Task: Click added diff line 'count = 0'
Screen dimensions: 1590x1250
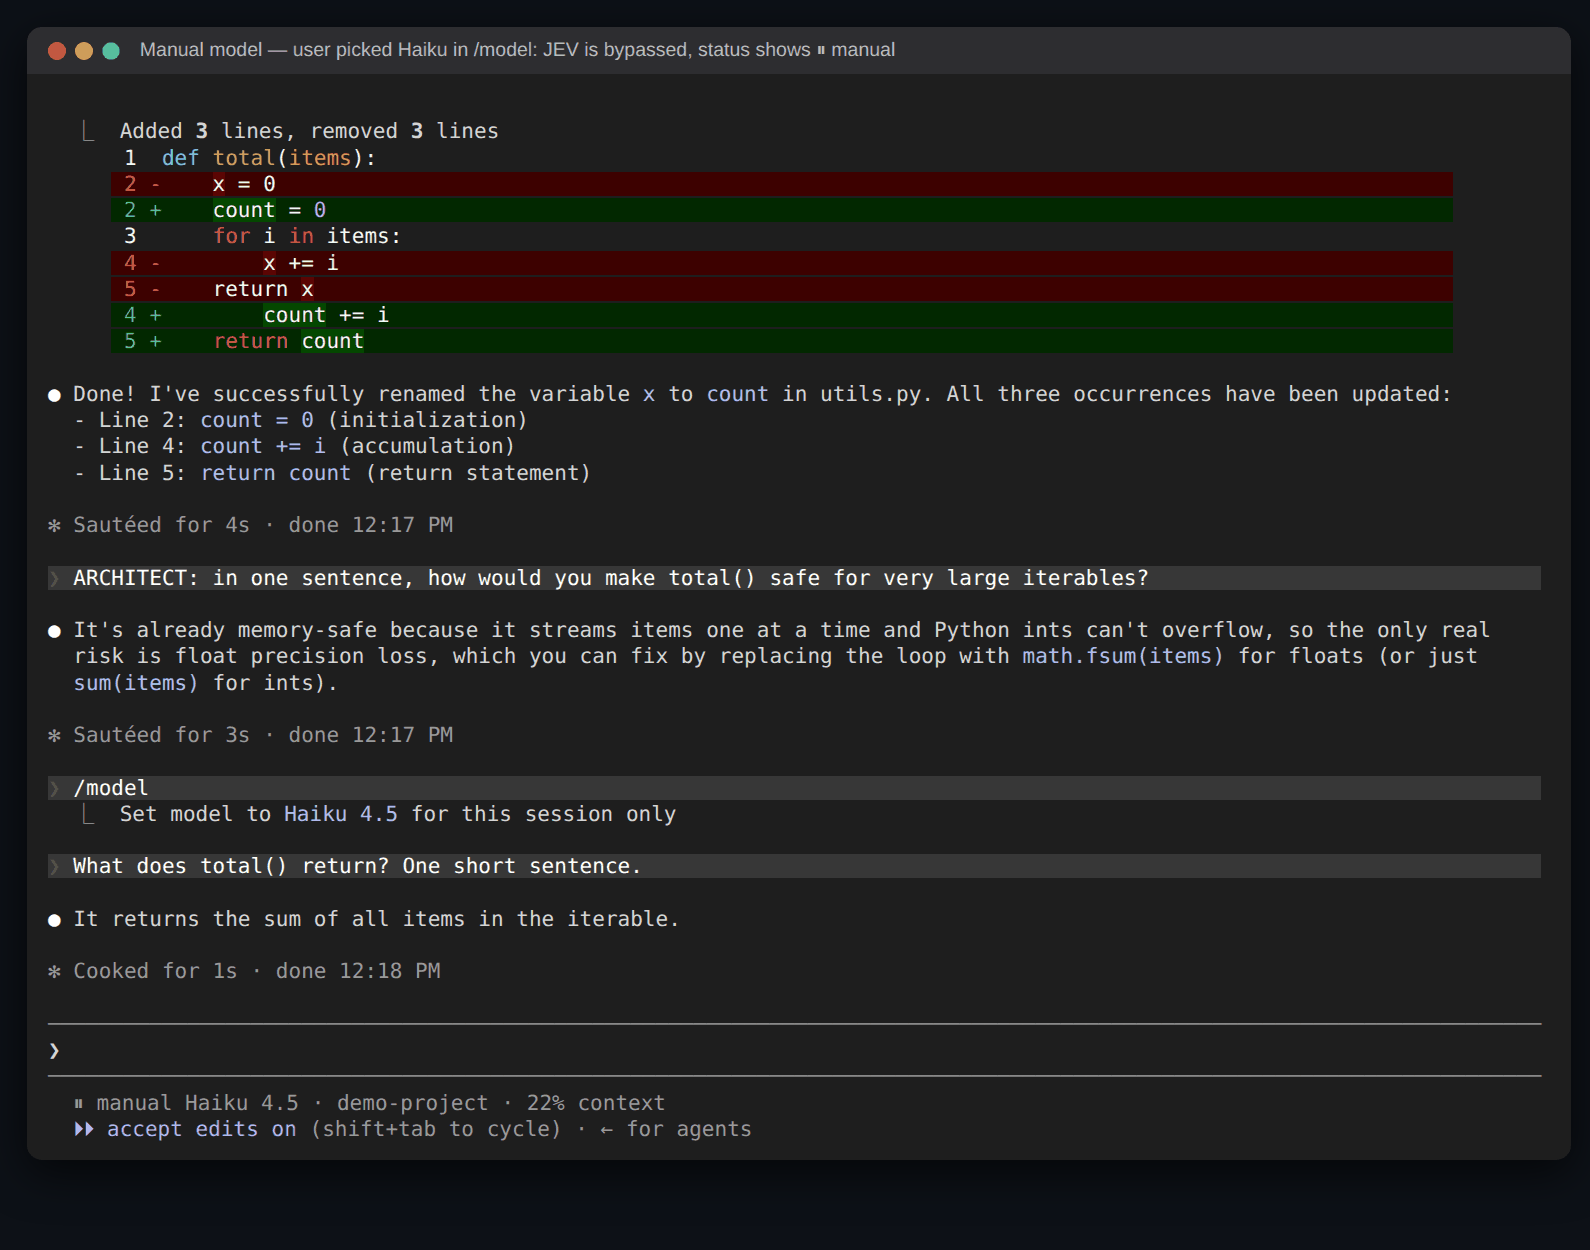Action: coord(782,210)
